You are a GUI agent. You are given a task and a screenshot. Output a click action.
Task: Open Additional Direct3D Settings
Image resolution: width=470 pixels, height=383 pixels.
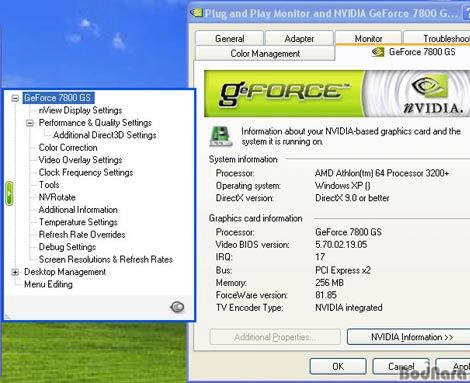(x=105, y=135)
